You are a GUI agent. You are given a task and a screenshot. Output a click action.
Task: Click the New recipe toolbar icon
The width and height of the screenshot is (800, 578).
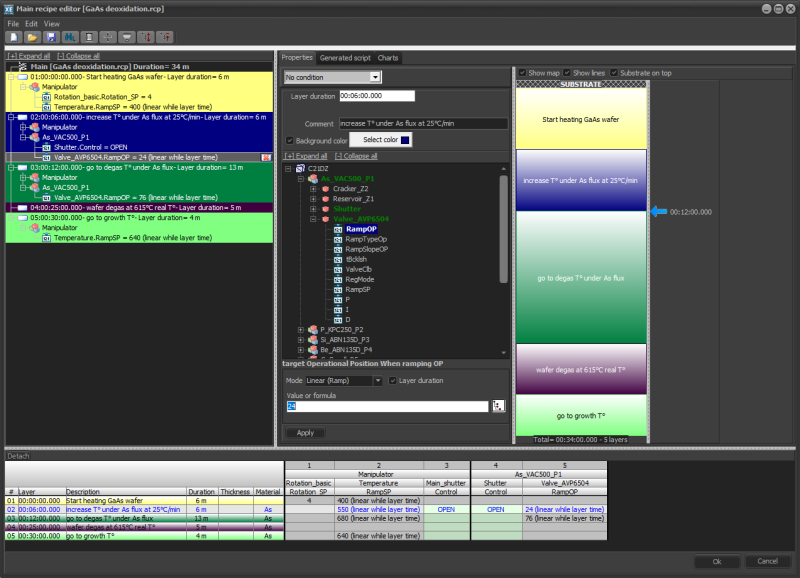(14, 37)
